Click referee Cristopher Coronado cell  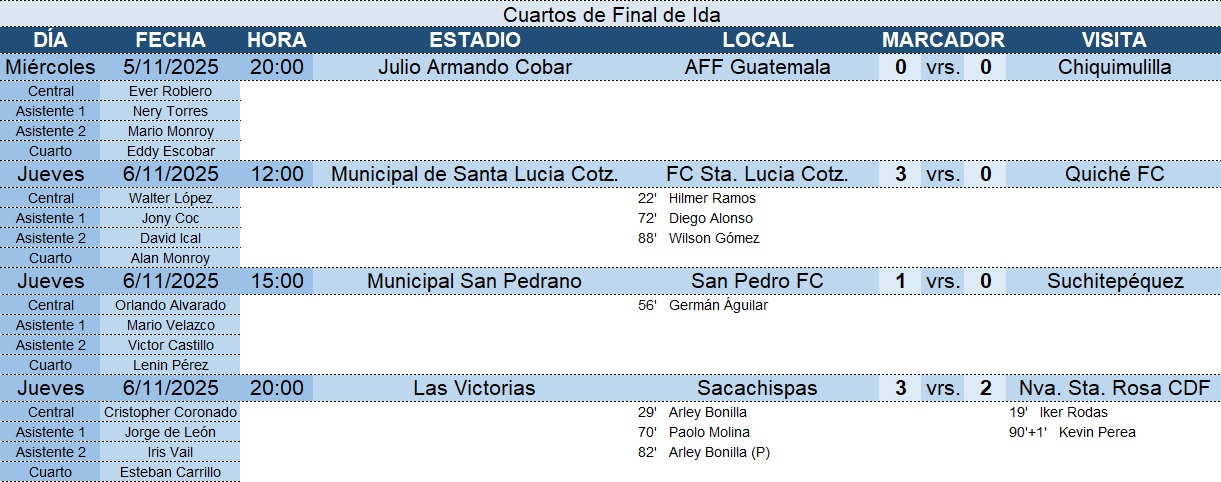(171, 412)
